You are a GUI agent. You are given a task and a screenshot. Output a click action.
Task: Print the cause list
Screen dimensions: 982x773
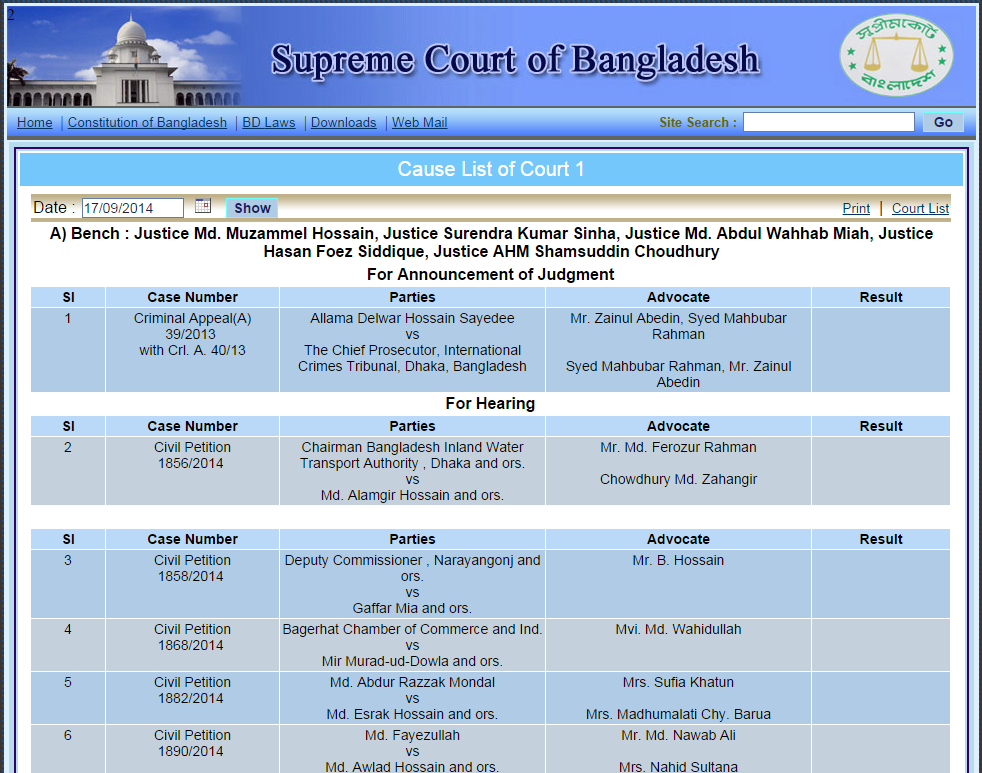click(x=856, y=209)
